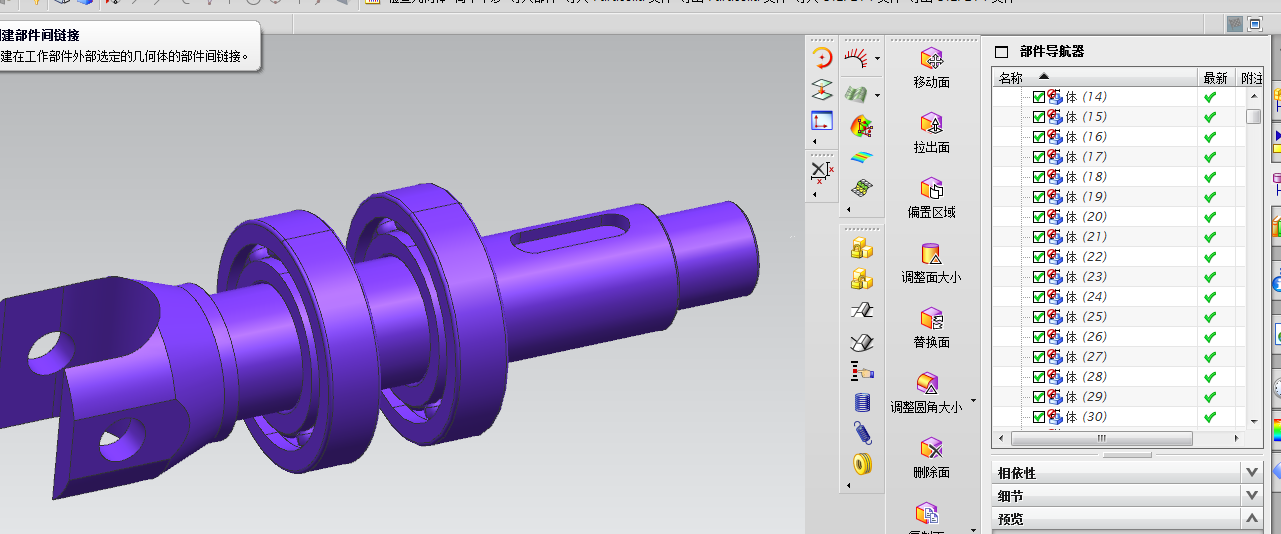Uncheck the checkbox for 体 (16)
Image resolution: width=1281 pixels, height=534 pixels.
[1039, 137]
